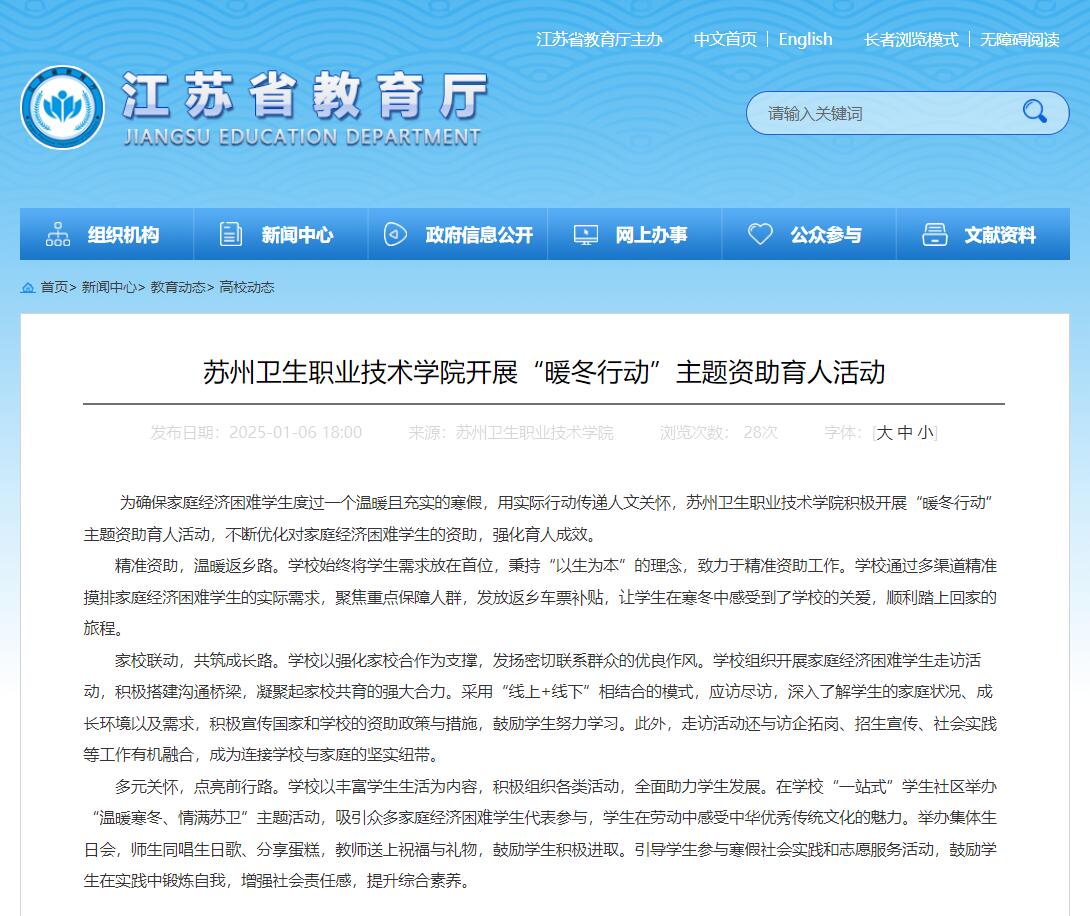Click the 江苏省教育厅主办 link
The width and height of the screenshot is (1090, 916).
coord(599,40)
